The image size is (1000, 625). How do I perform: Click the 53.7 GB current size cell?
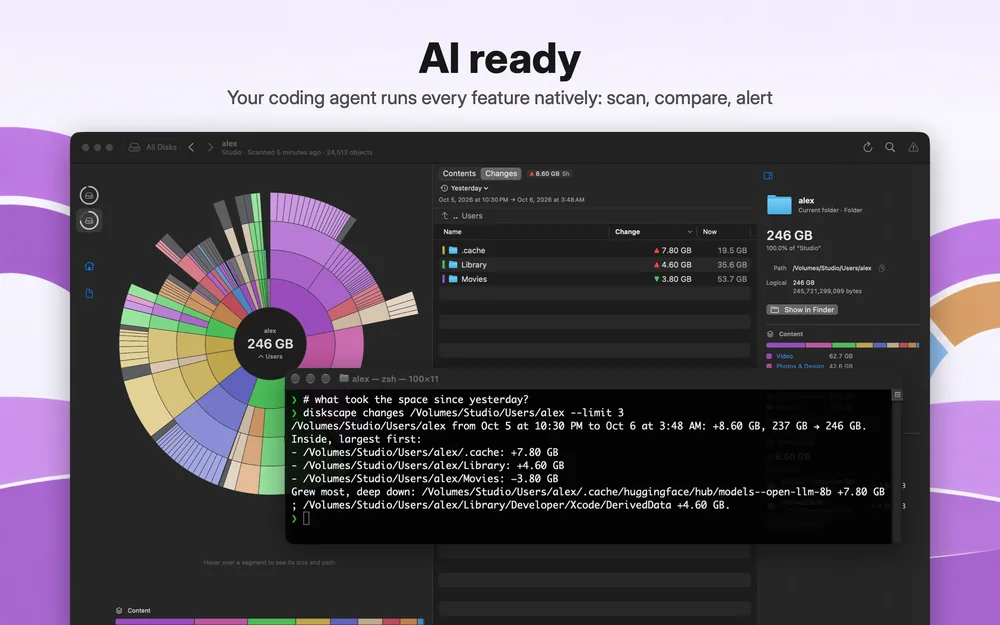click(x=732, y=279)
